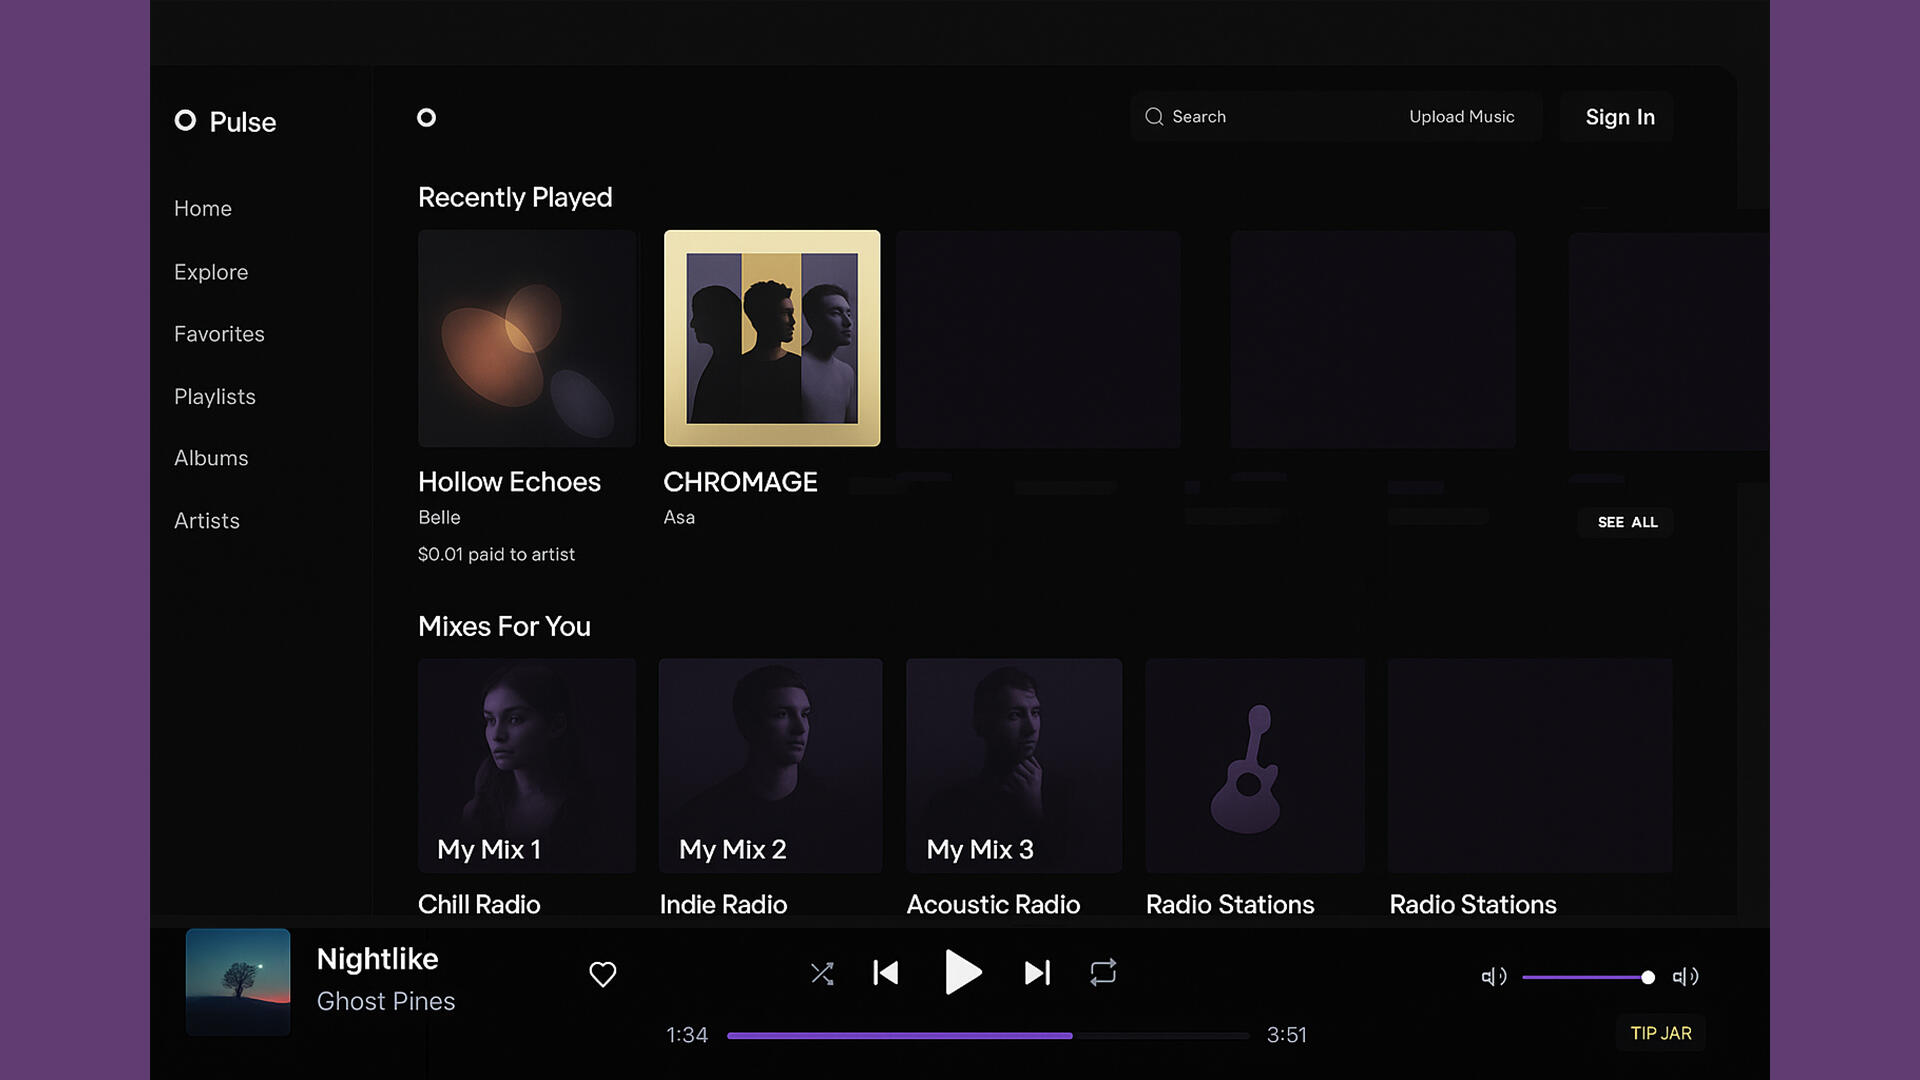Expand Recently Played with SEE ALL
Screen dimensions: 1920x1080
(1627, 522)
